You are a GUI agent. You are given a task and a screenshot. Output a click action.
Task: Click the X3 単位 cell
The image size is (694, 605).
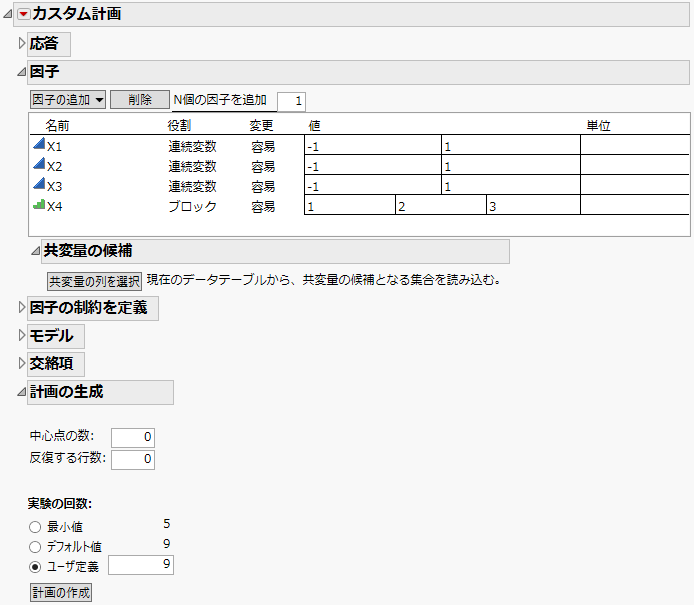(635, 185)
